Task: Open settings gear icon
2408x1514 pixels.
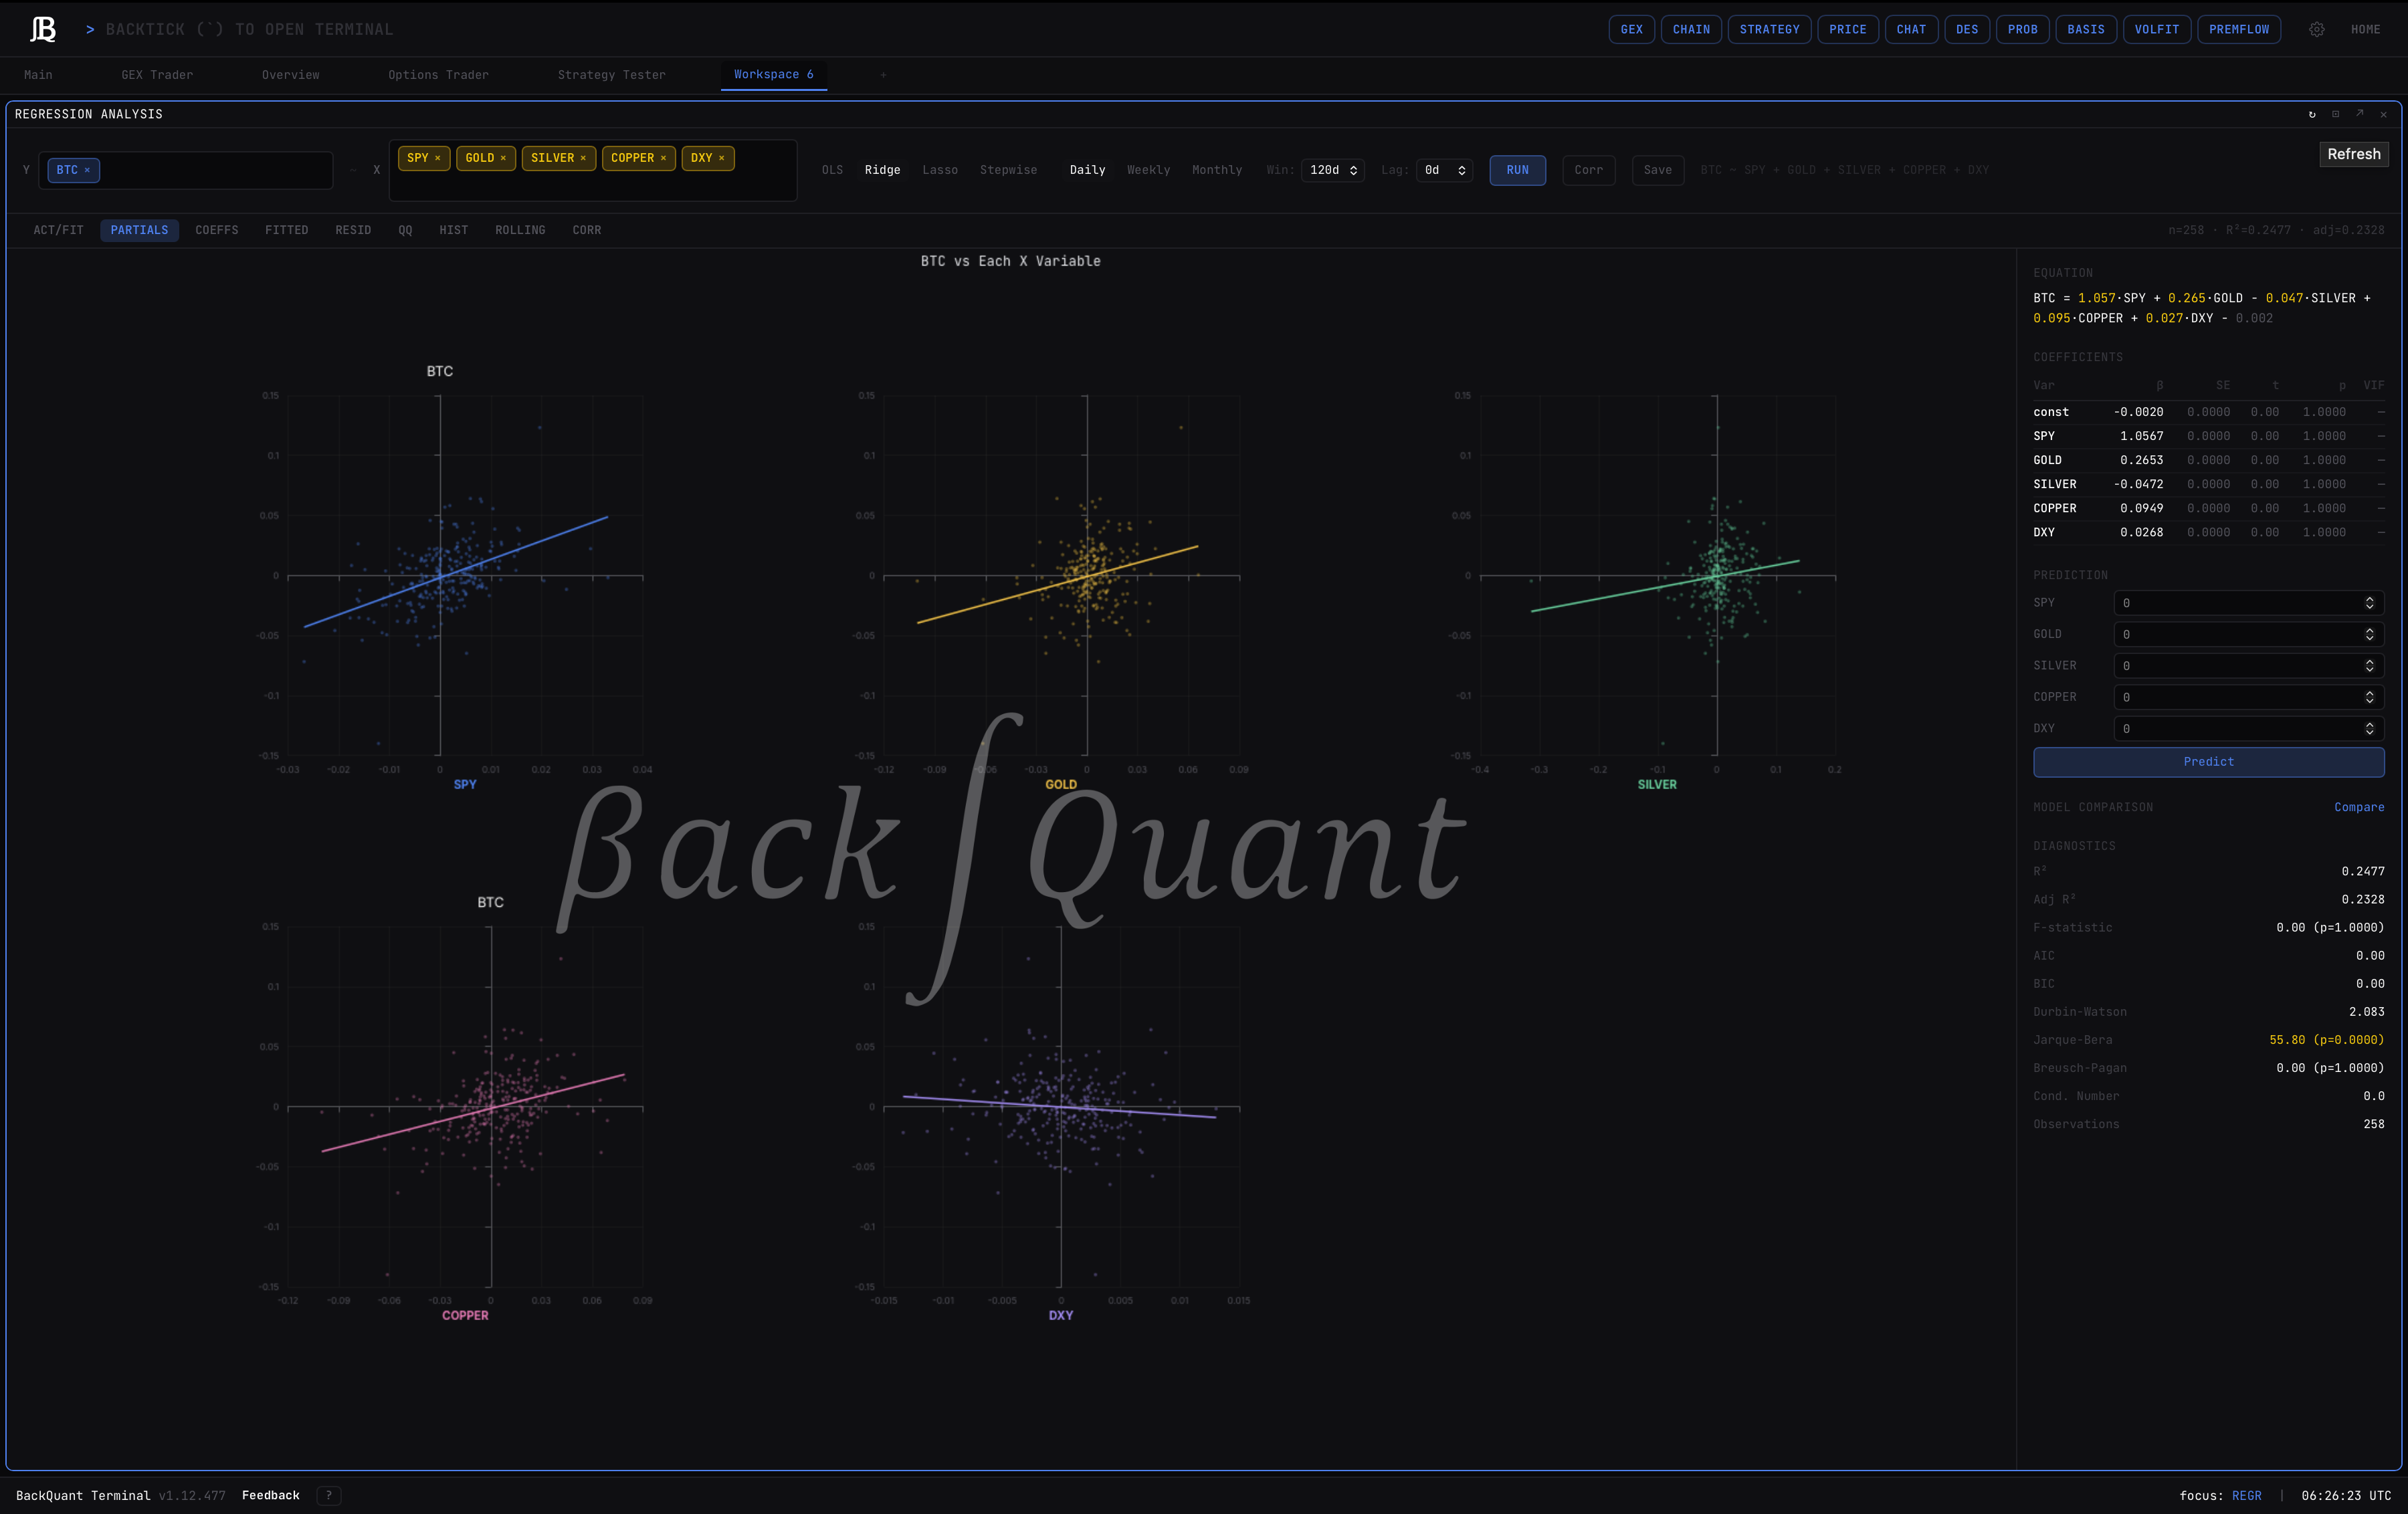Action: (2317, 30)
